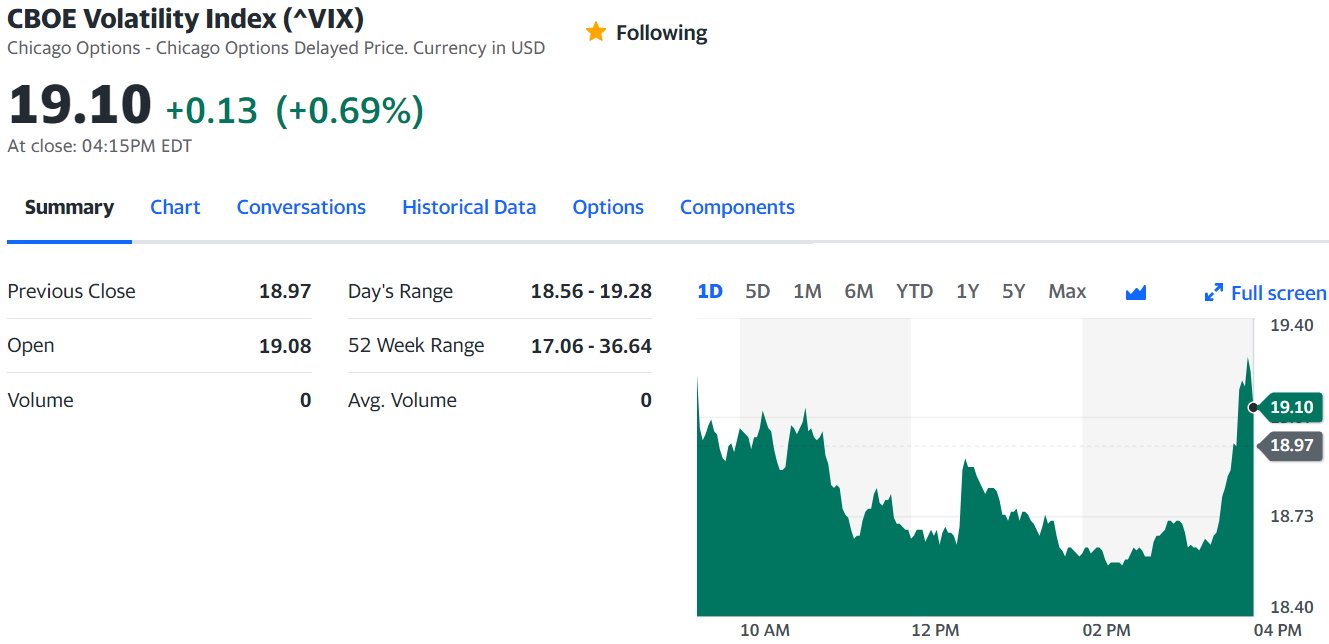Screen dimensions: 1329x644
Task: Pick the Max chart range
Action: point(1067,291)
